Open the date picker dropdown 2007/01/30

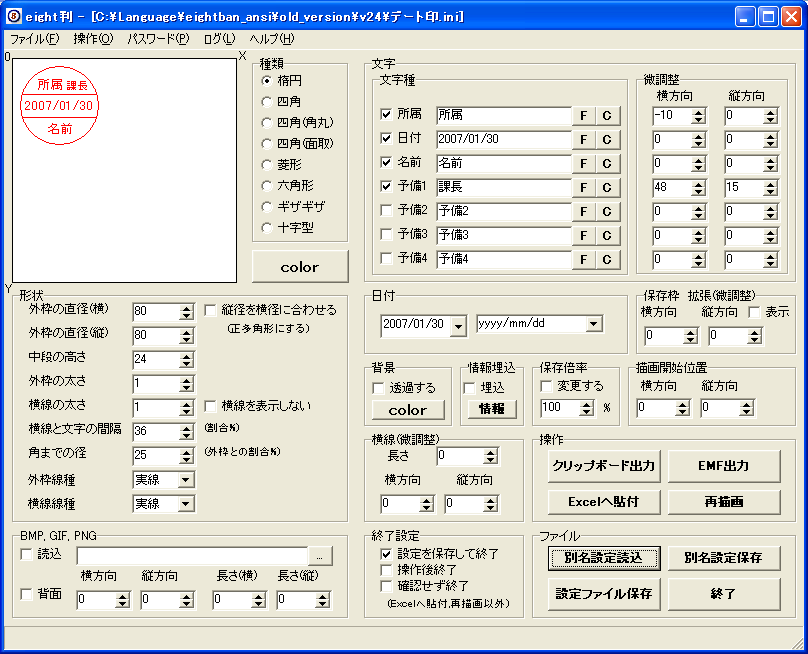pyautogui.click(x=458, y=326)
